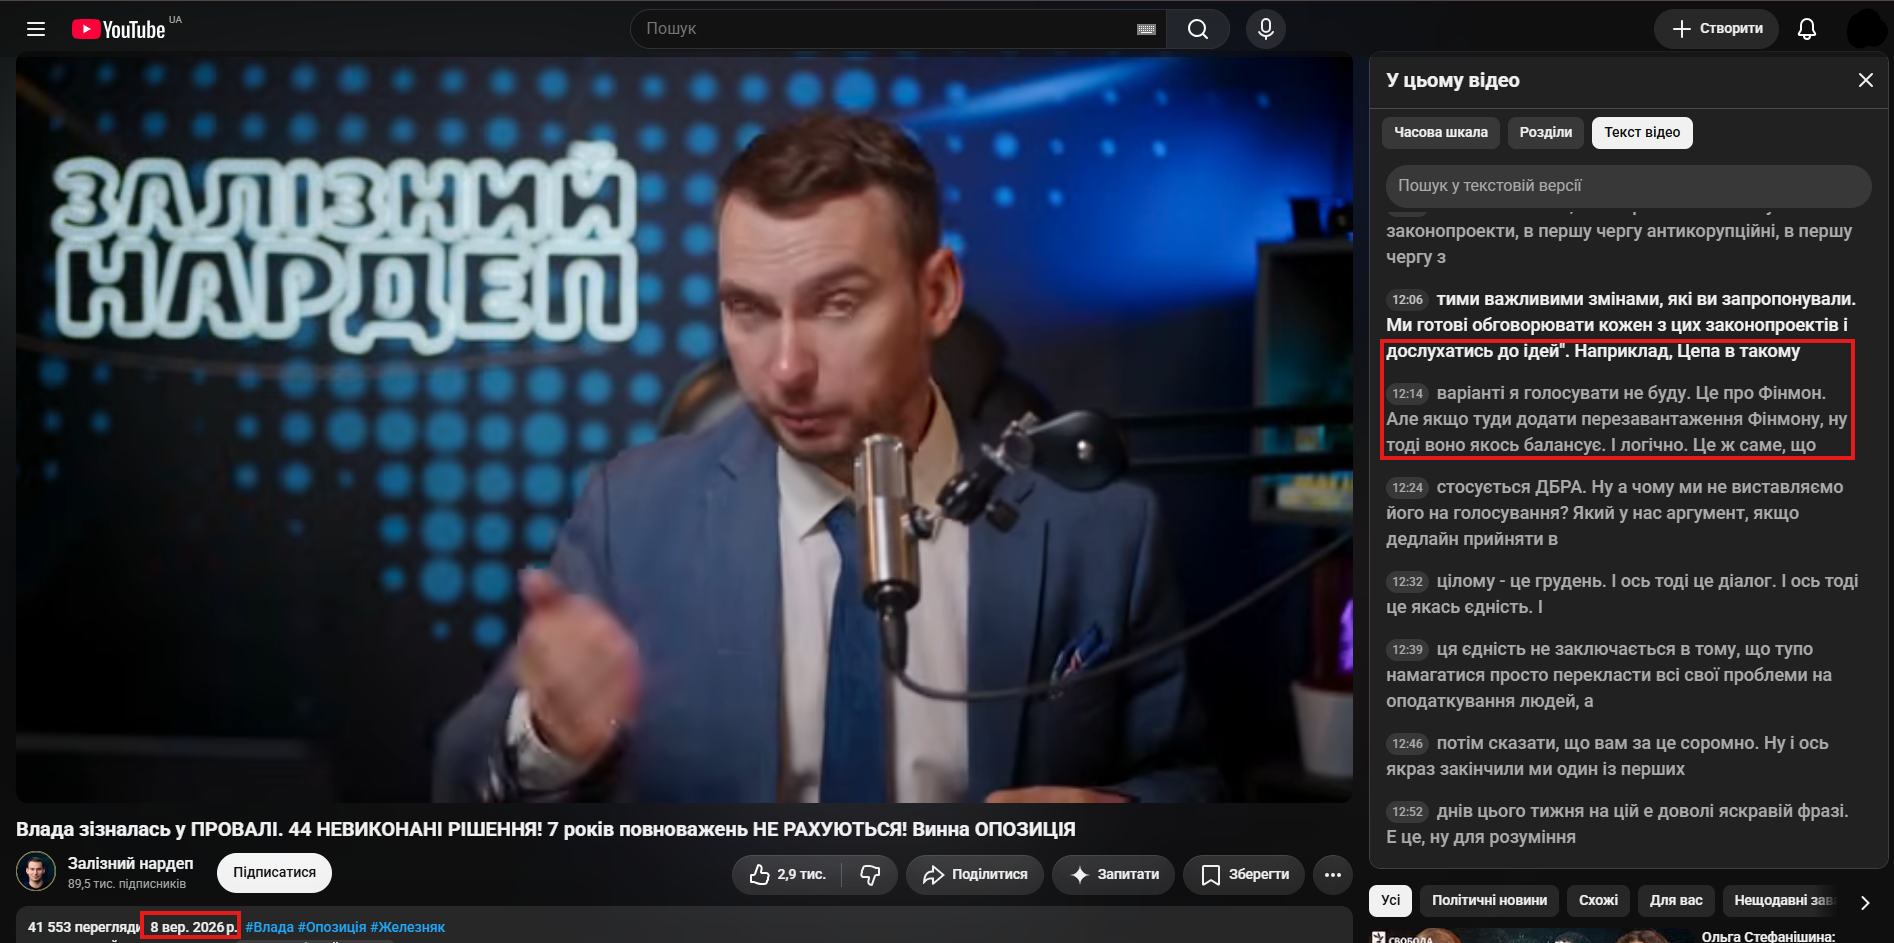Open the #Влада hashtag
The image size is (1894, 943).
[x=269, y=927]
